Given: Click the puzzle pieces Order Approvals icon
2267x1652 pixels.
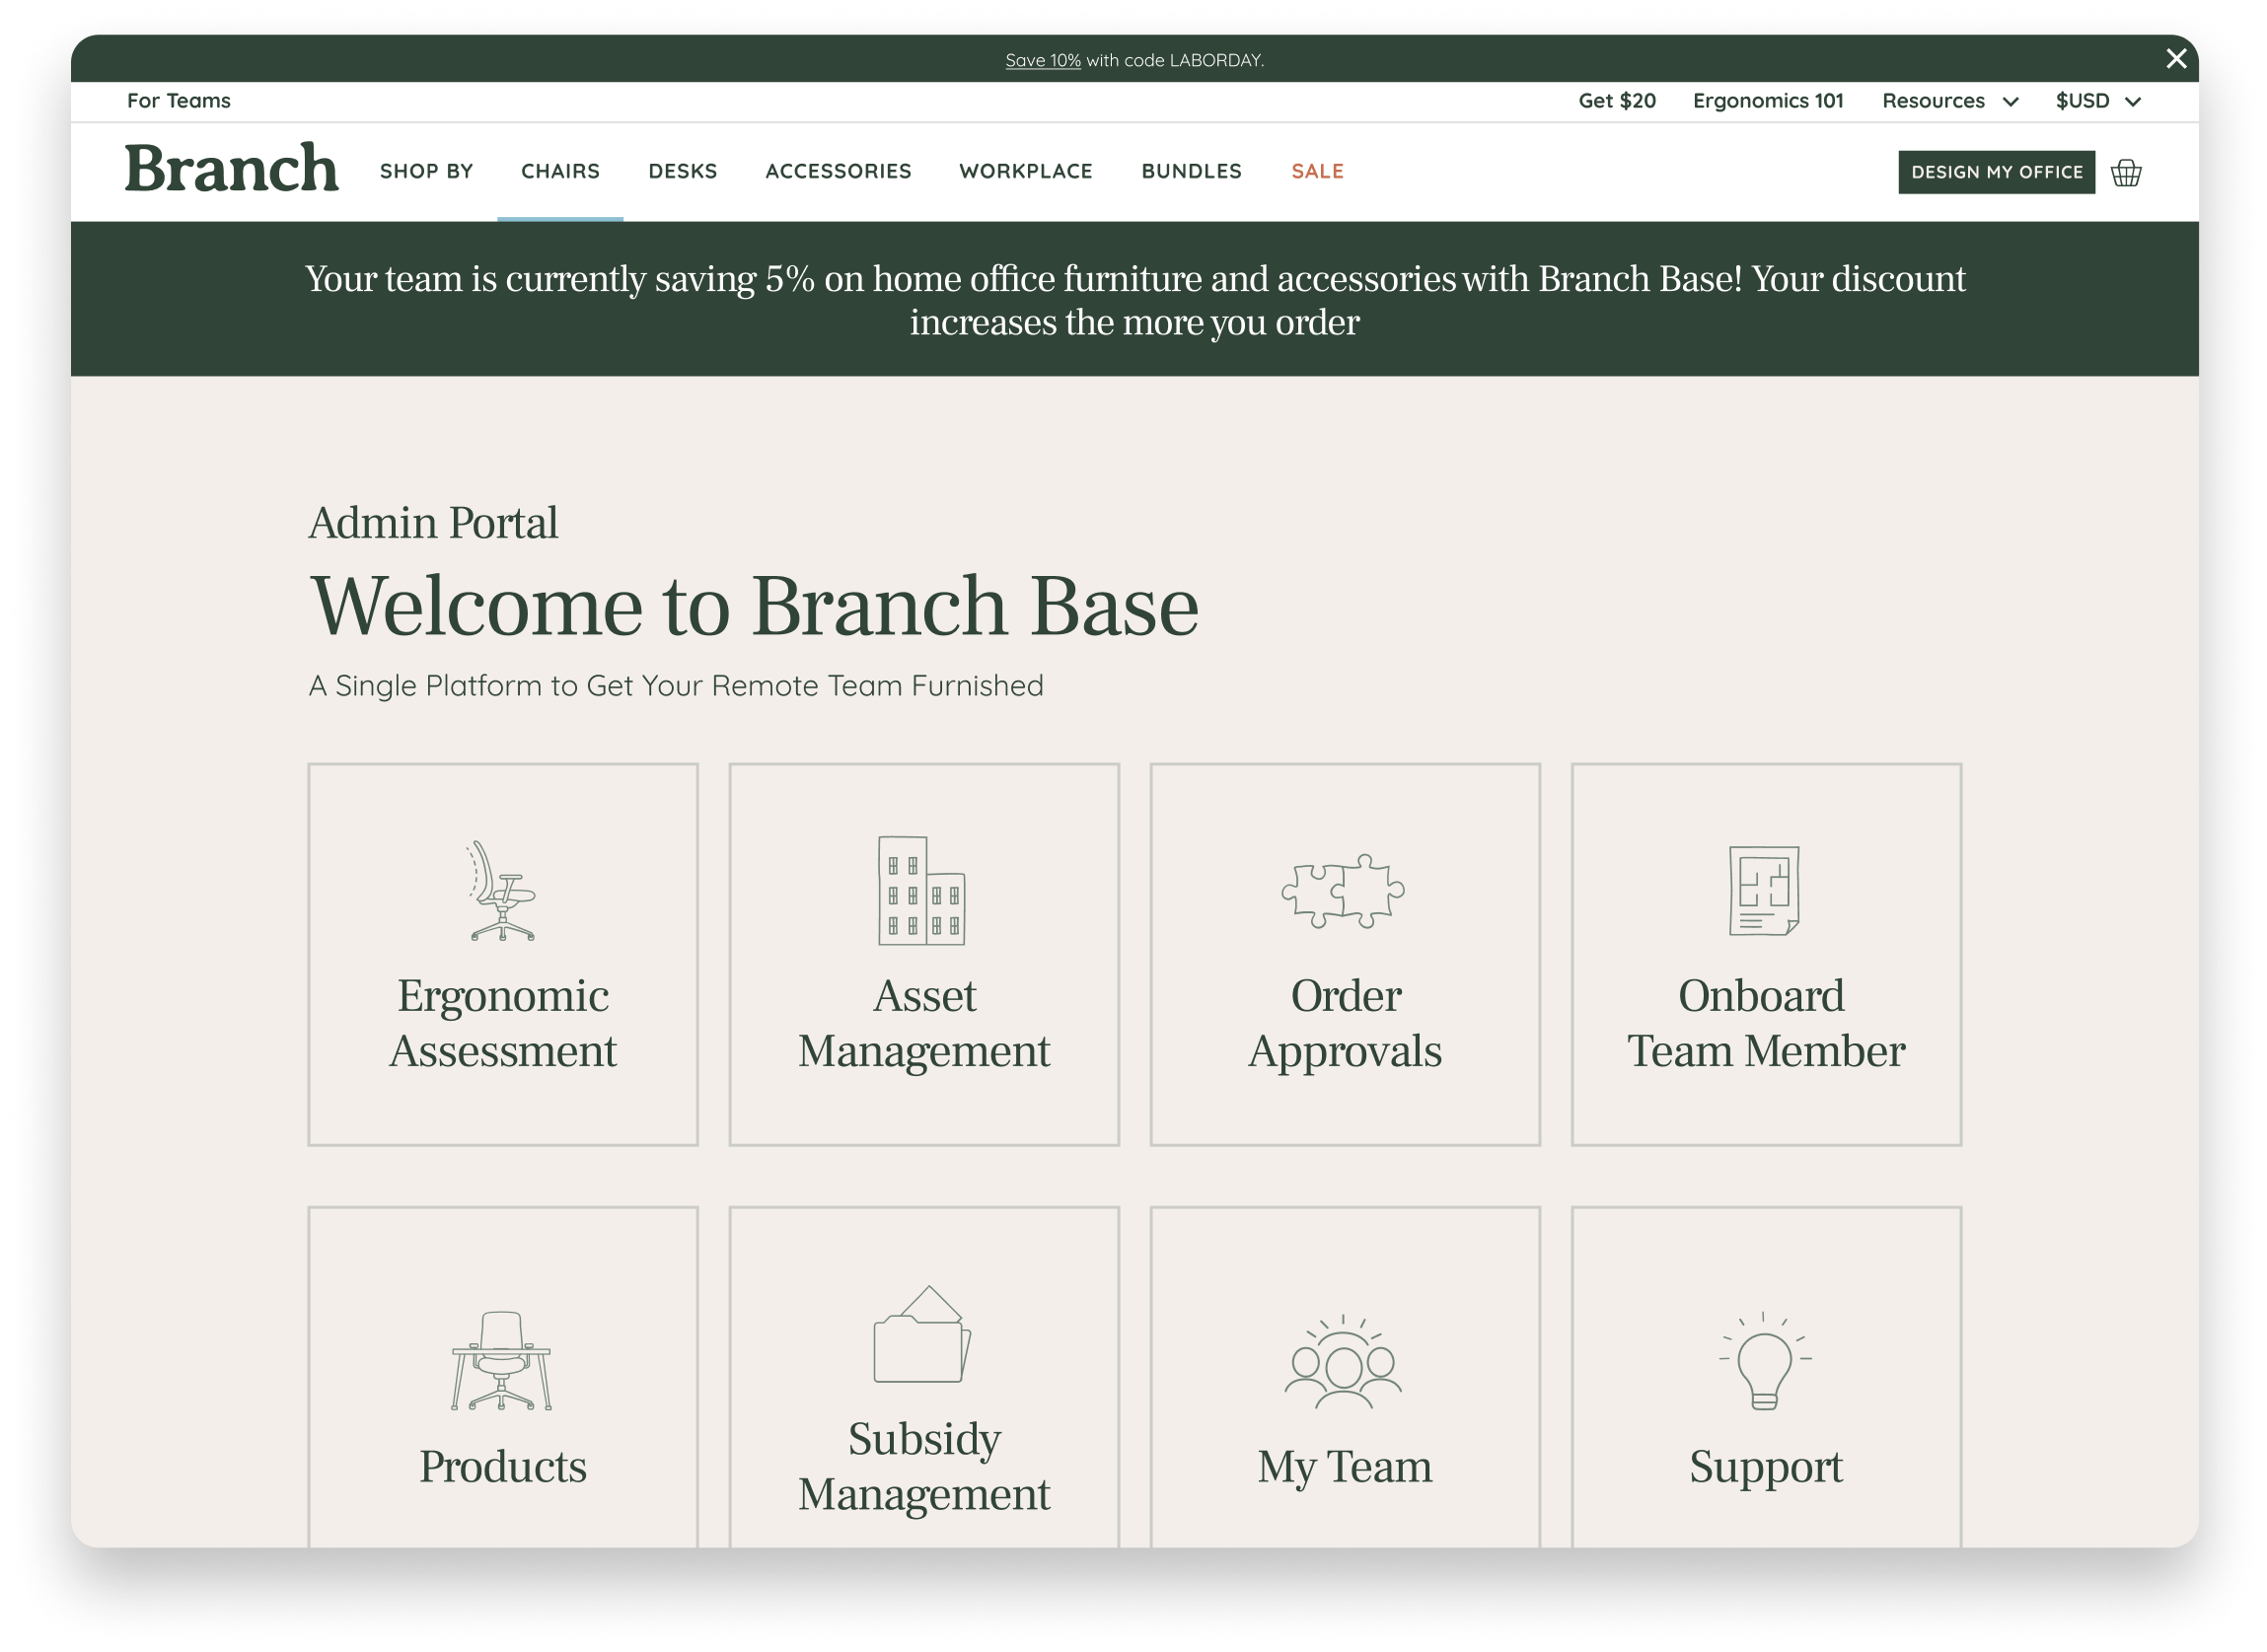Looking at the screenshot, I should coord(1343,891).
